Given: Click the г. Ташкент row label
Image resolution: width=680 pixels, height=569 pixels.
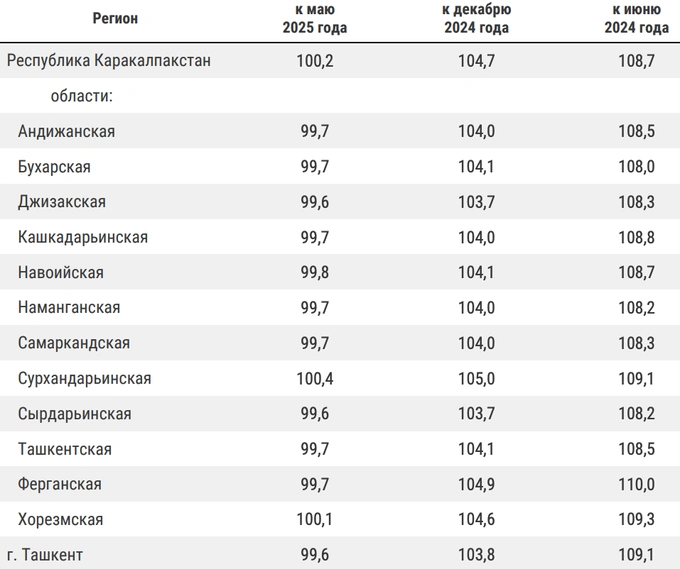Looking at the screenshot, I should tap(45, 555).
